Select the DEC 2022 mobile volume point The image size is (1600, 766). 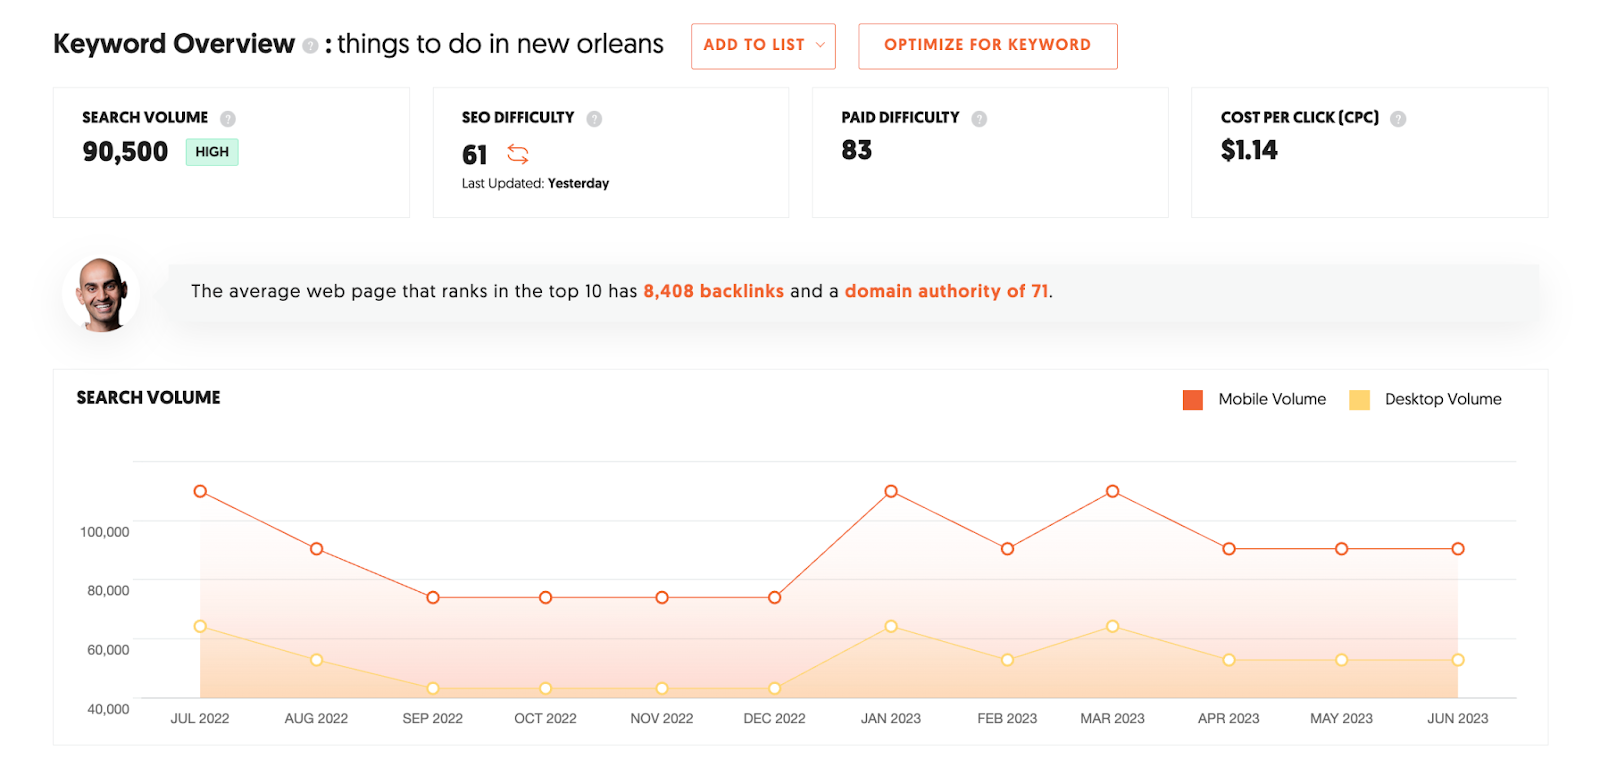775,598
